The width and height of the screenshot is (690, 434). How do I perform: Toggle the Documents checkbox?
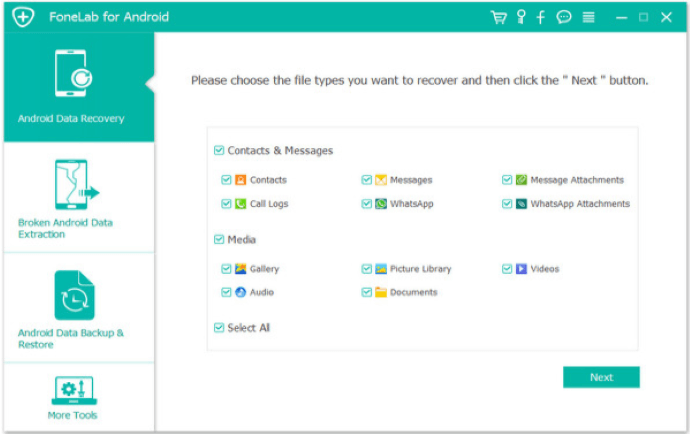(x=367, y=292)
